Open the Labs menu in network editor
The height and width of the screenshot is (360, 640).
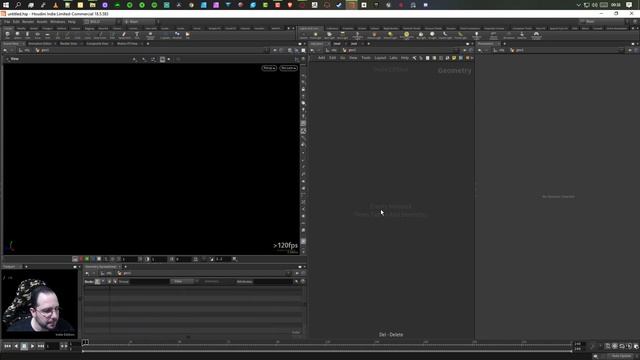click(393, 58)
